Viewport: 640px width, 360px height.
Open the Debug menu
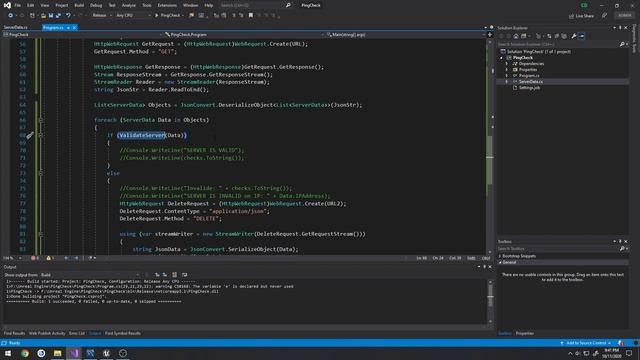96,5
